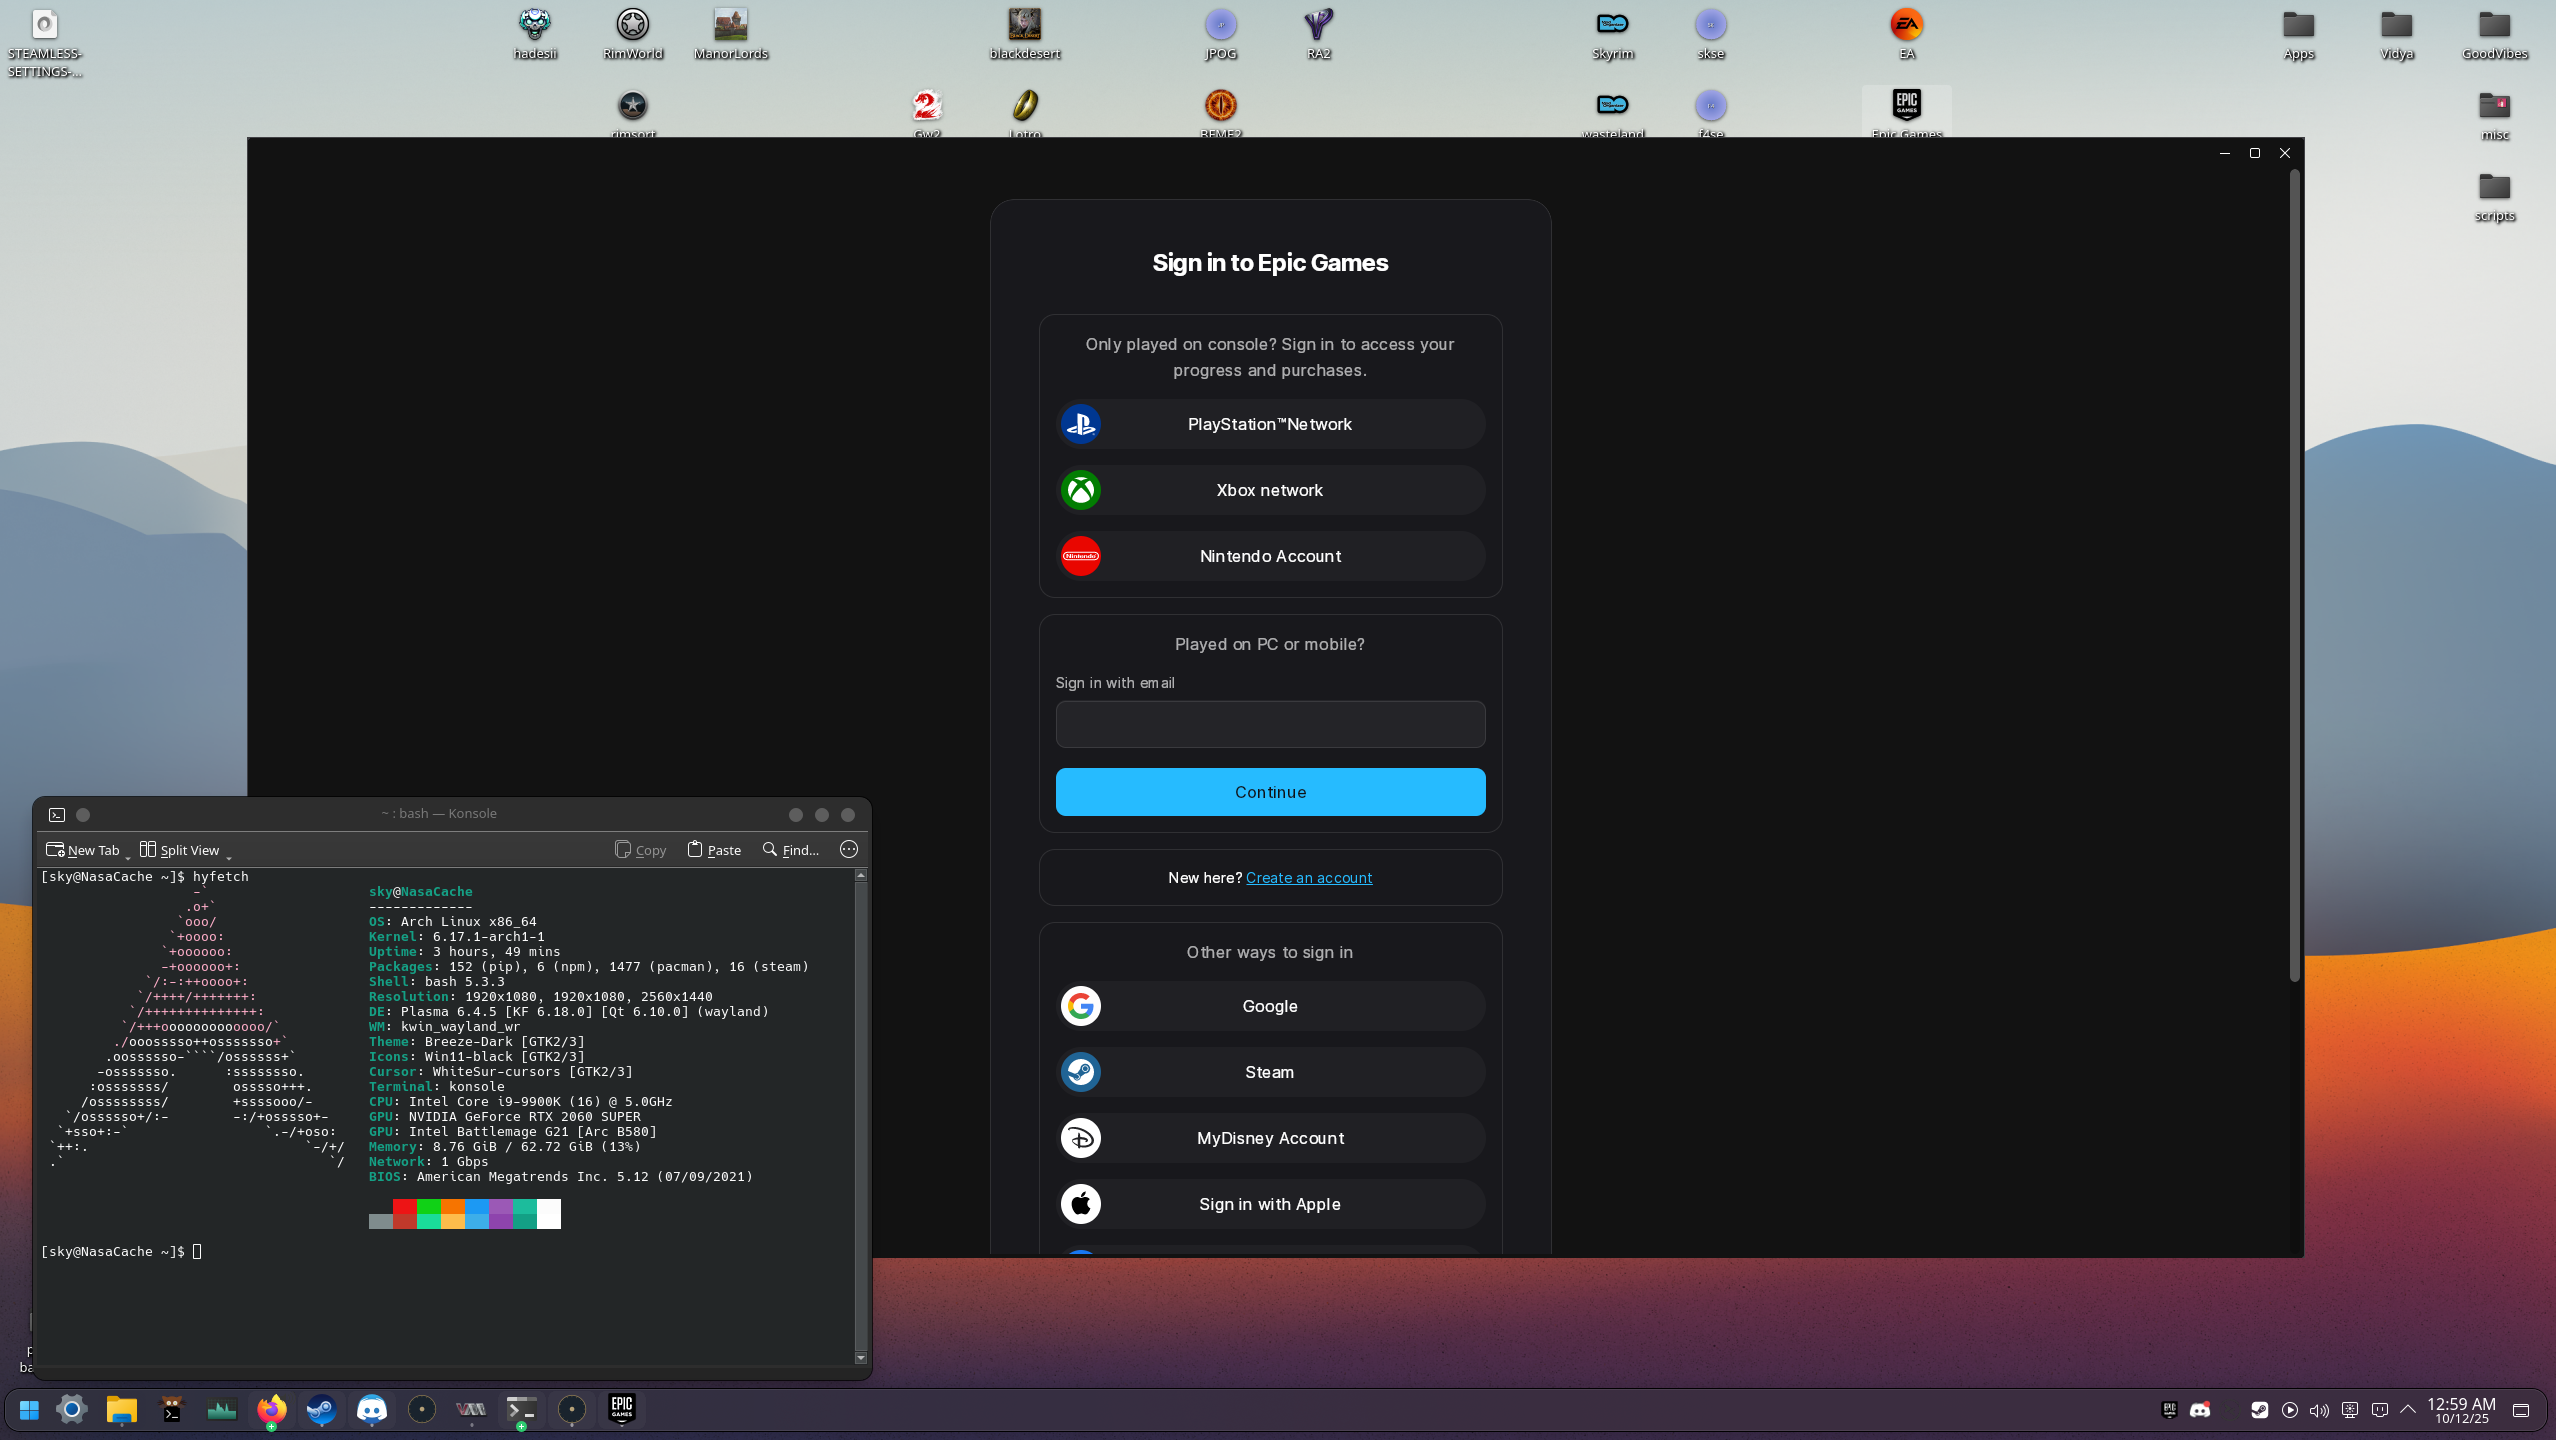Click Paste in Konsole toolbar
Image resolution: width=2556 pixels, height=1440 pixels.
pyautogui.click(x=714, y=850)
